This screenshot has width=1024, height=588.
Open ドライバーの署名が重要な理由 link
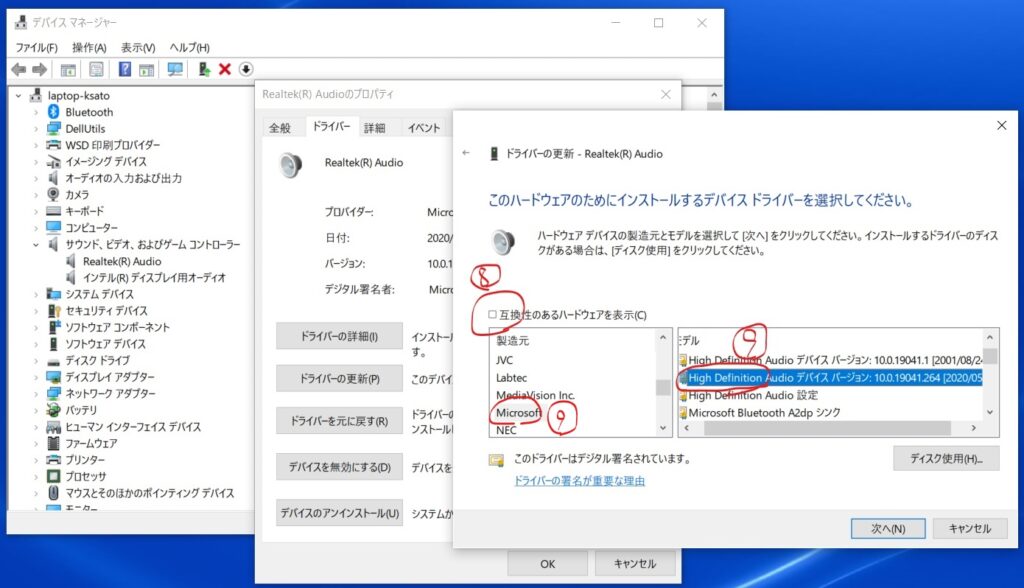point(579,481)
